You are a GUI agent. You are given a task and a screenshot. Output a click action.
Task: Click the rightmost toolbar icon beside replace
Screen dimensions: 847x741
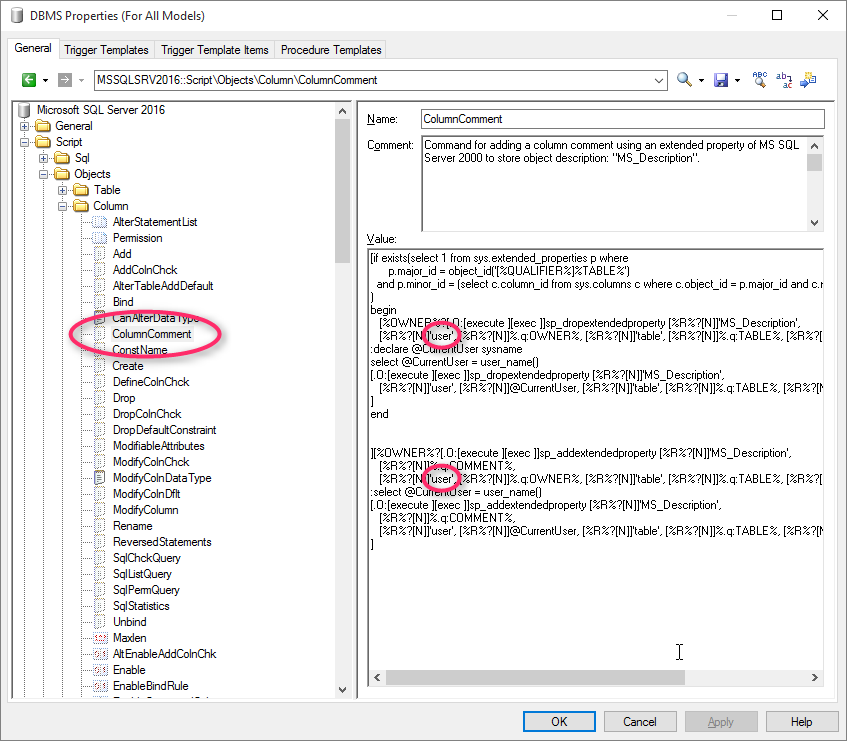(x=808, y=80)
